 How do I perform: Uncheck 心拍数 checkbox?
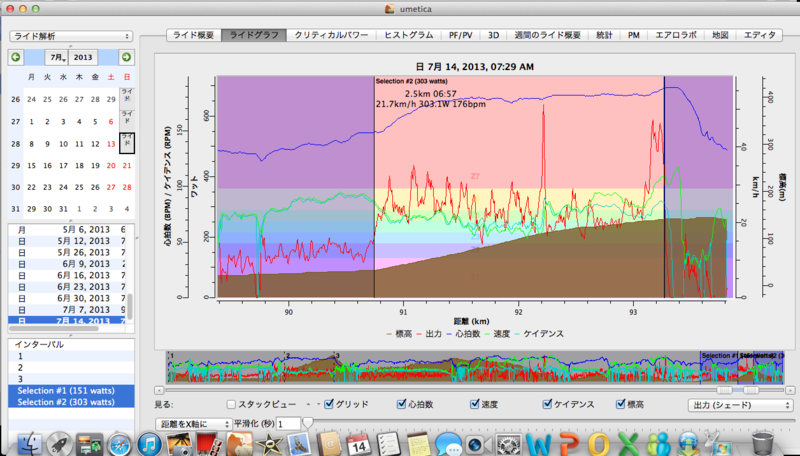[x=402, y=404]
